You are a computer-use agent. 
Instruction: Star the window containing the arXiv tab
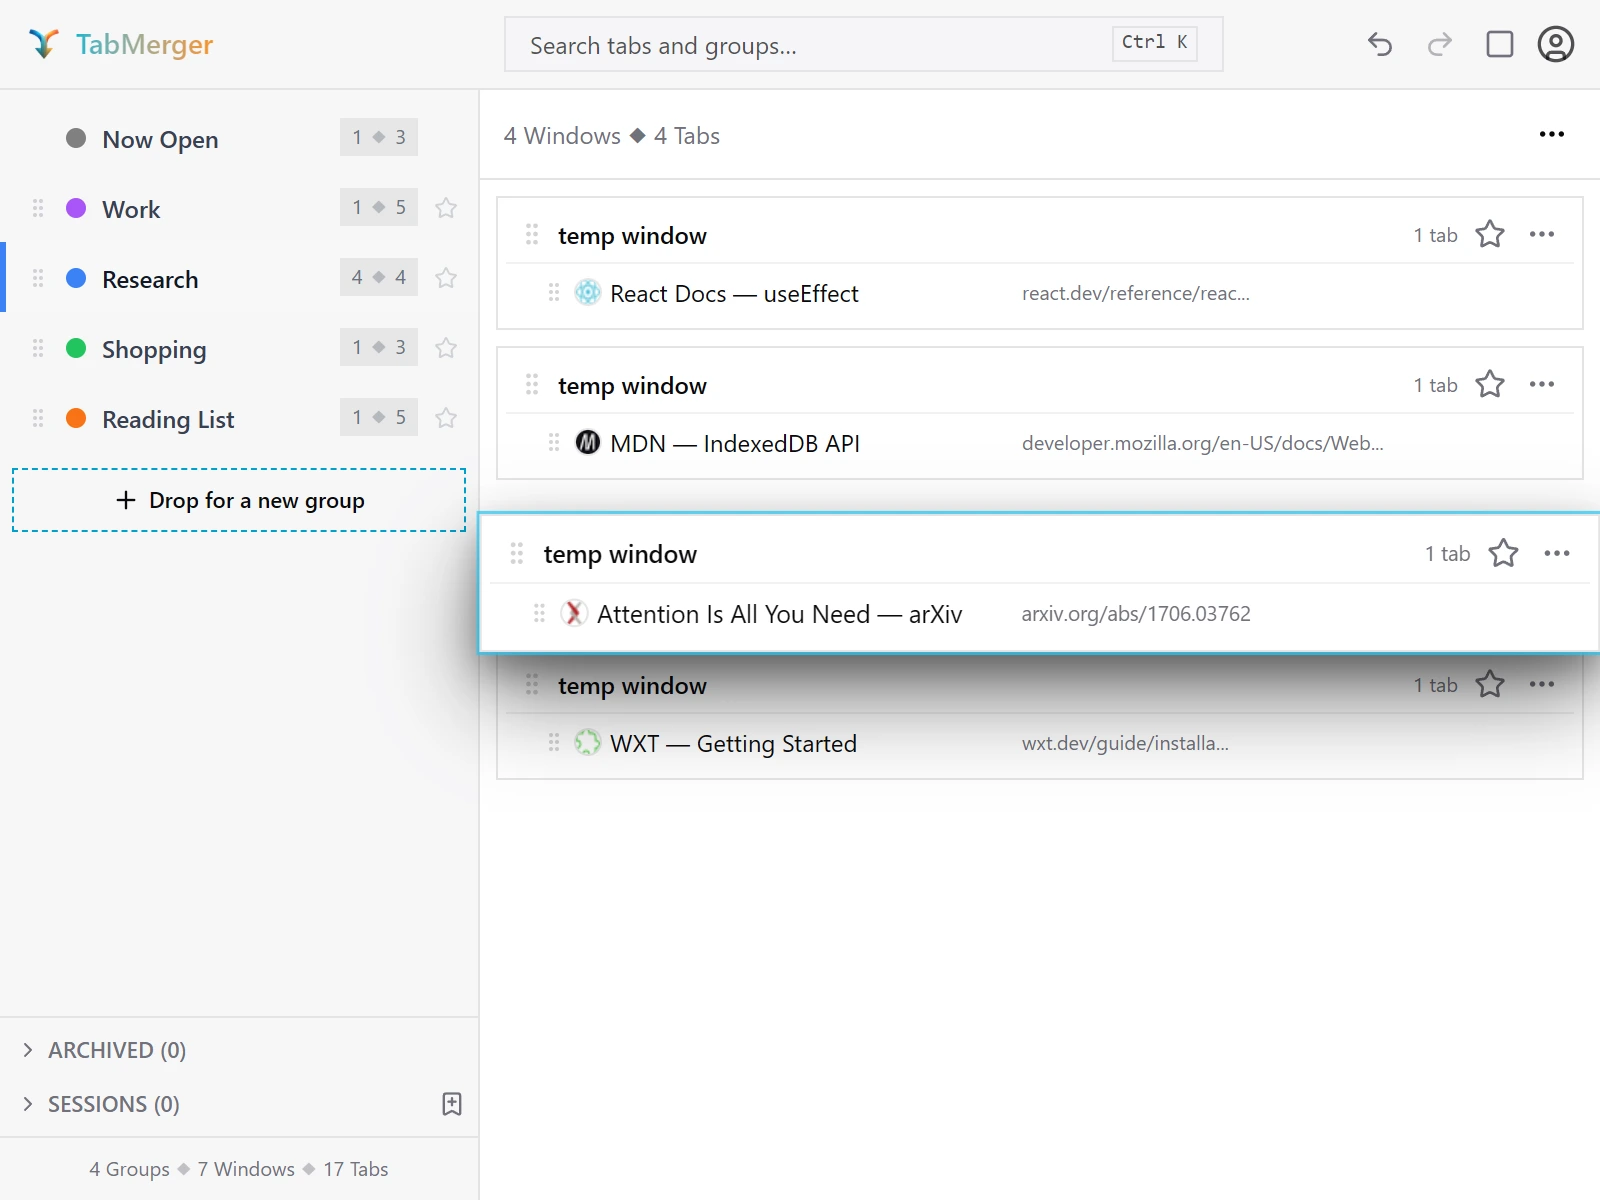[x=1504, y=553]
